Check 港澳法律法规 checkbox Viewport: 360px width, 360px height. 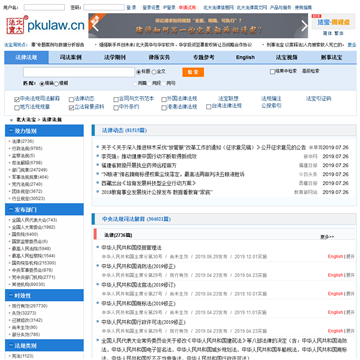coord(164,108)
